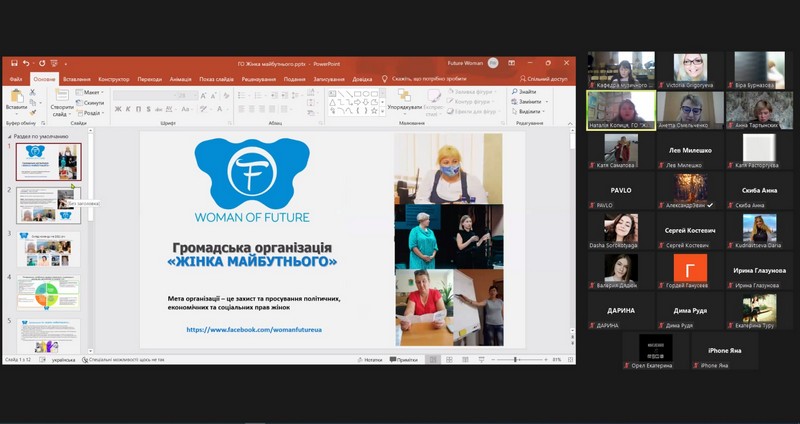The height and width of the screenshot is (424, 800).
Task: Click the text shadow S button
Action: click(x=148, y=109)
